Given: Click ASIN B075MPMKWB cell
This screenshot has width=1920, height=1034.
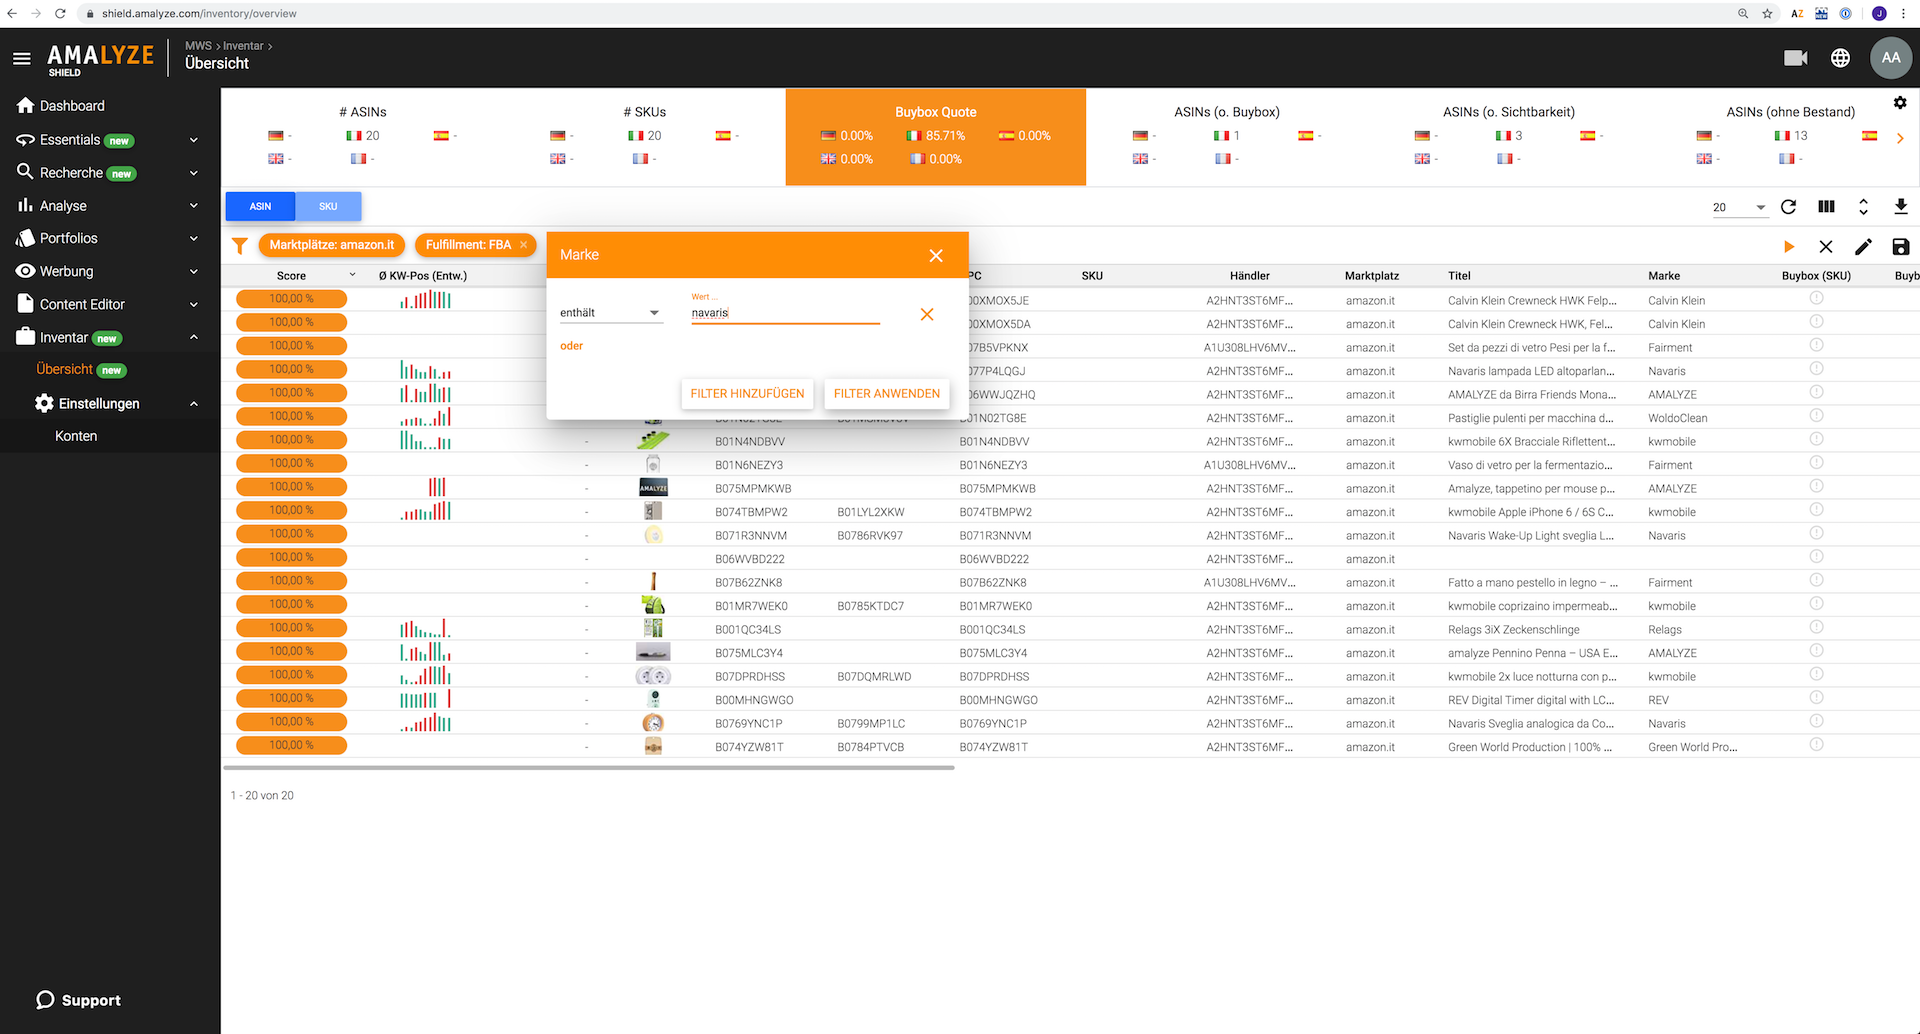Looking at the screenshot, I should [753, 489].
